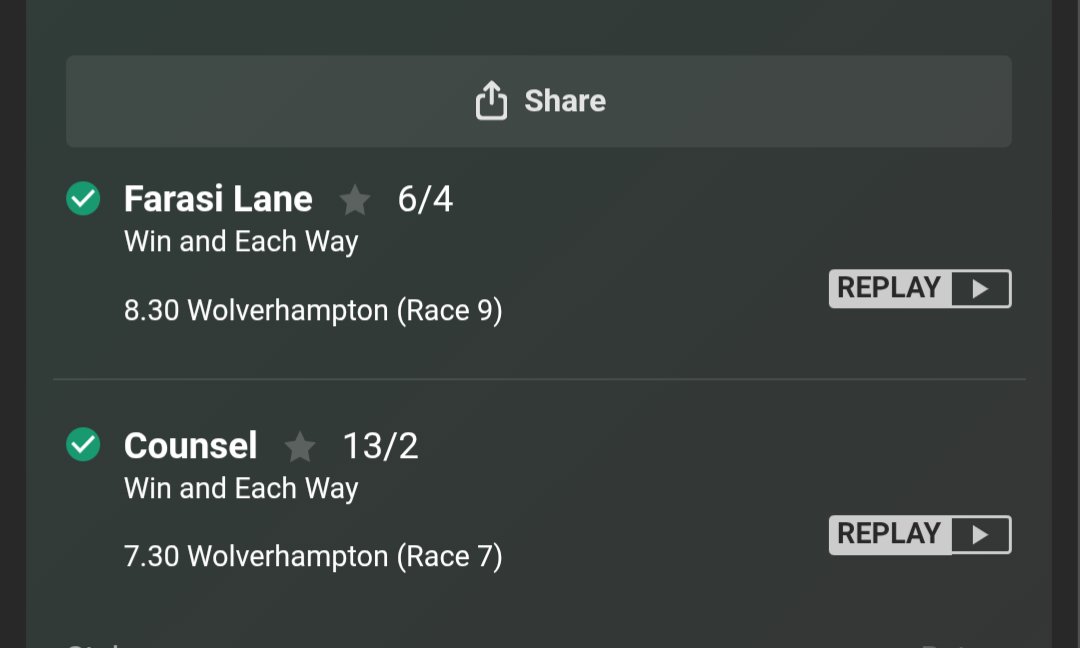Click empty area right of Share text
This screenshot has height=648, width=1080.
tap(806, 101)
